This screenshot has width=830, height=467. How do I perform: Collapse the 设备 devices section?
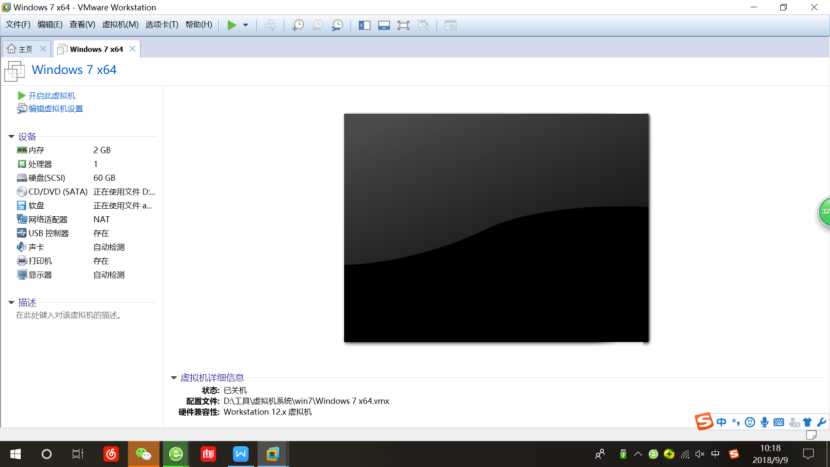tap(11, 137)
